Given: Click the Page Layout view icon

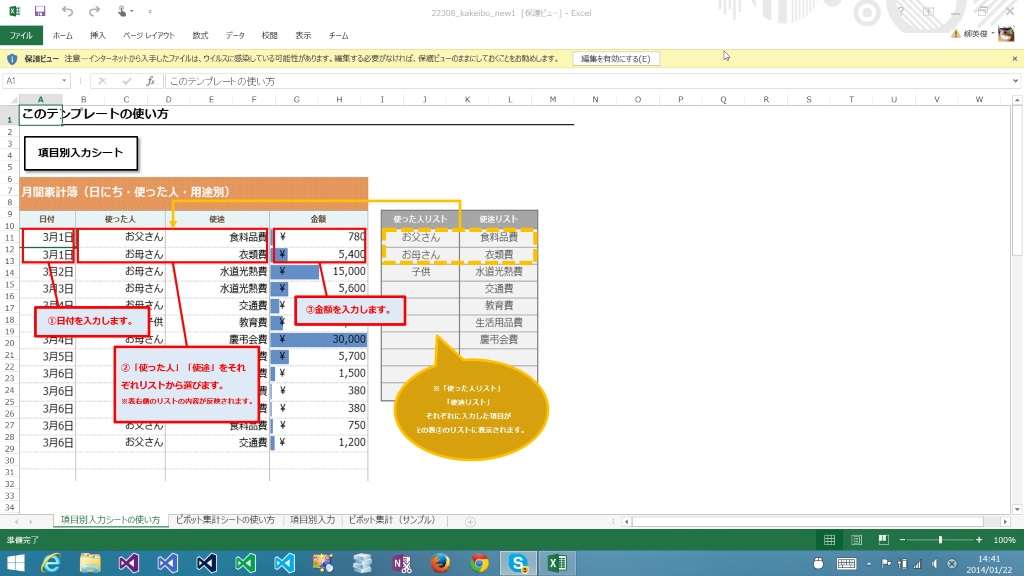Looking at the screenshot, I should coord(856,539).
